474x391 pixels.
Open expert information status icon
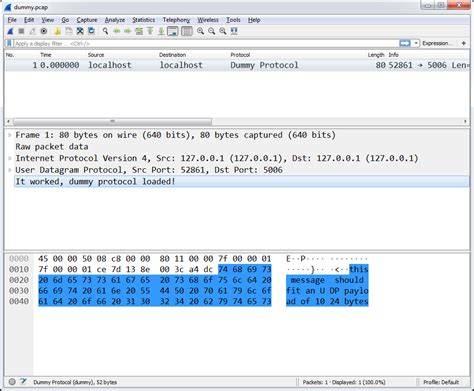[12, 382]
